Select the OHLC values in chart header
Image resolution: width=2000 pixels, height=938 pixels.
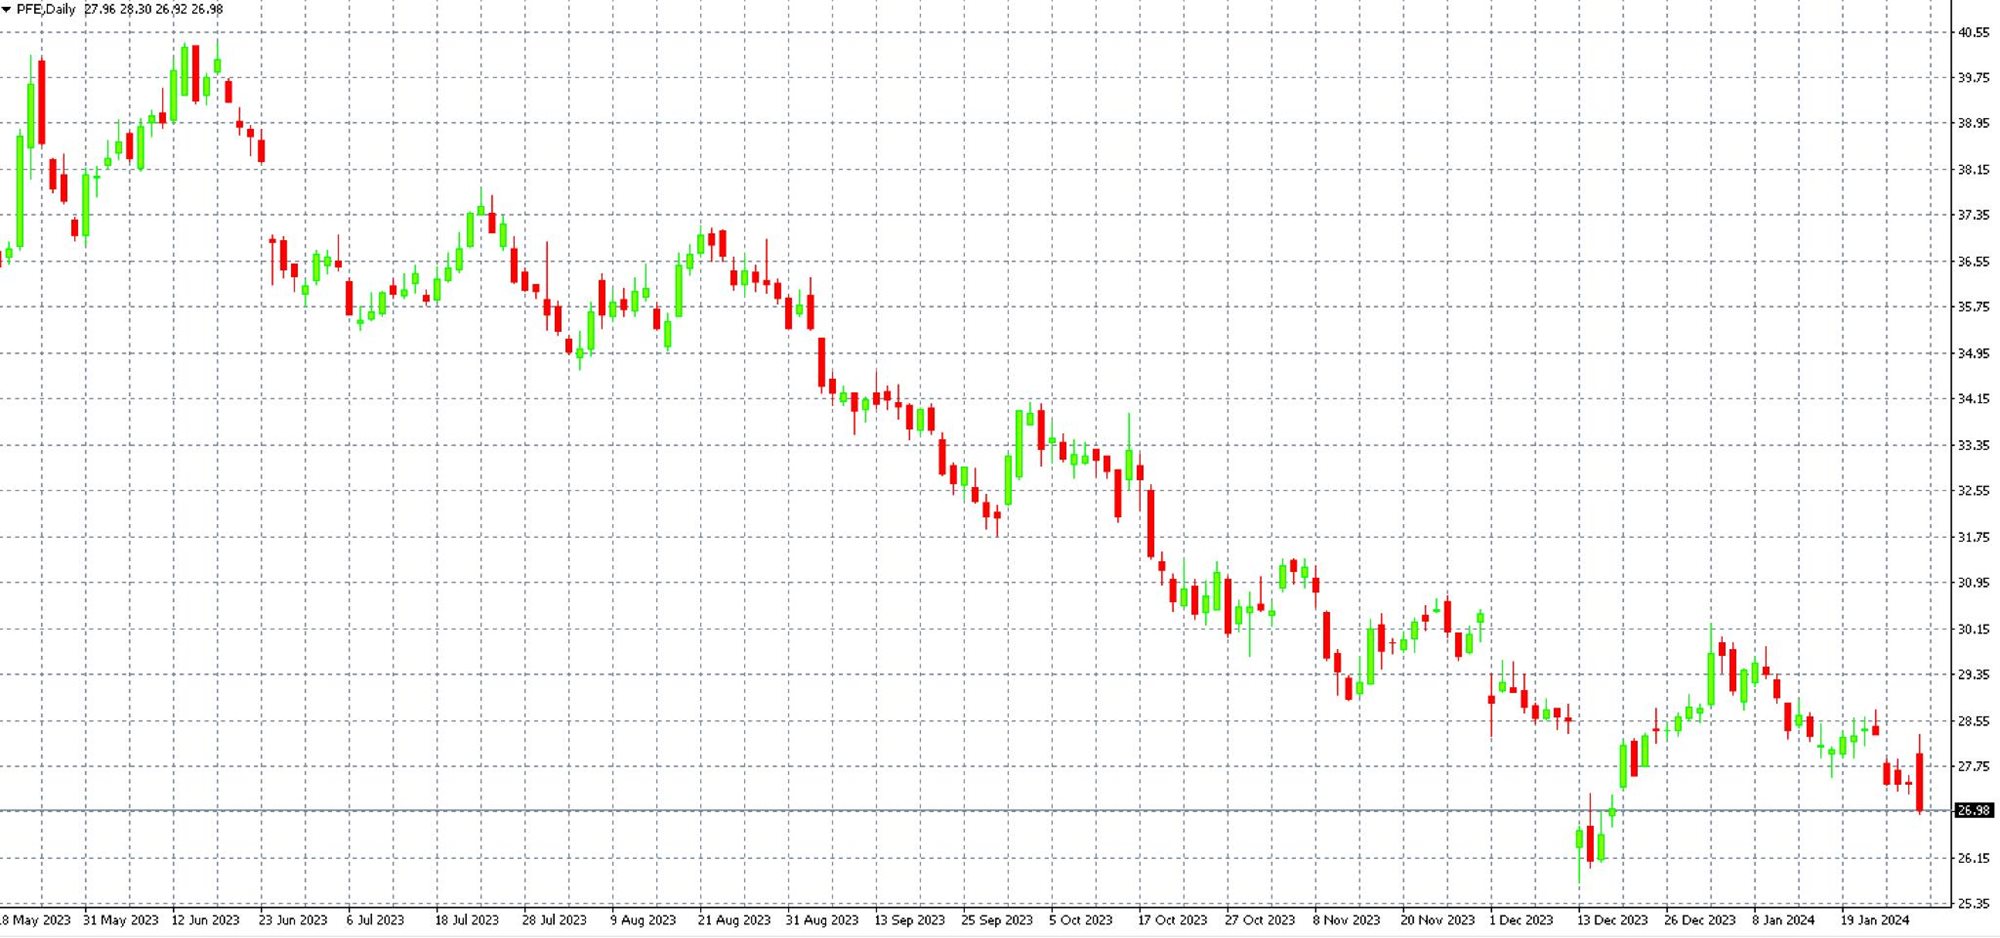point(153,9)
